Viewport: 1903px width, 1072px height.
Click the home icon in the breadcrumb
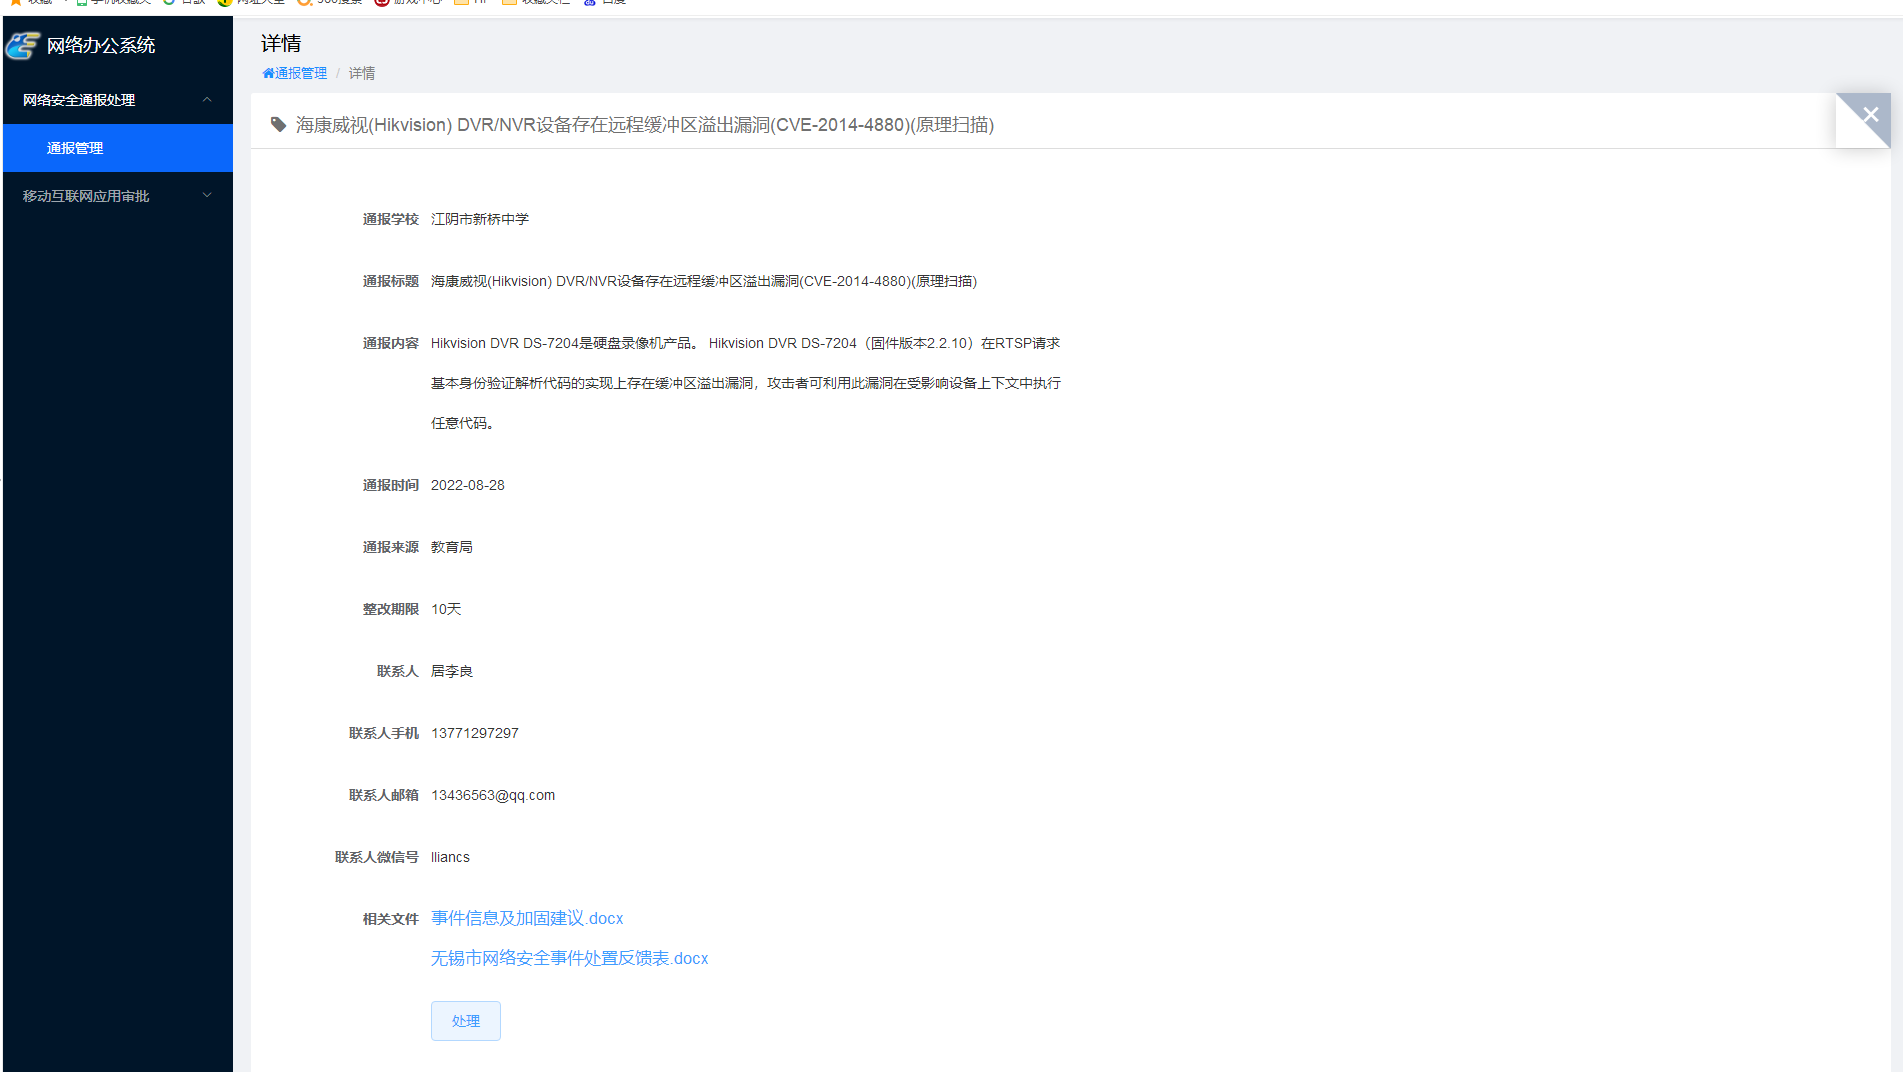pyautogui.click(x=268, y=73)
